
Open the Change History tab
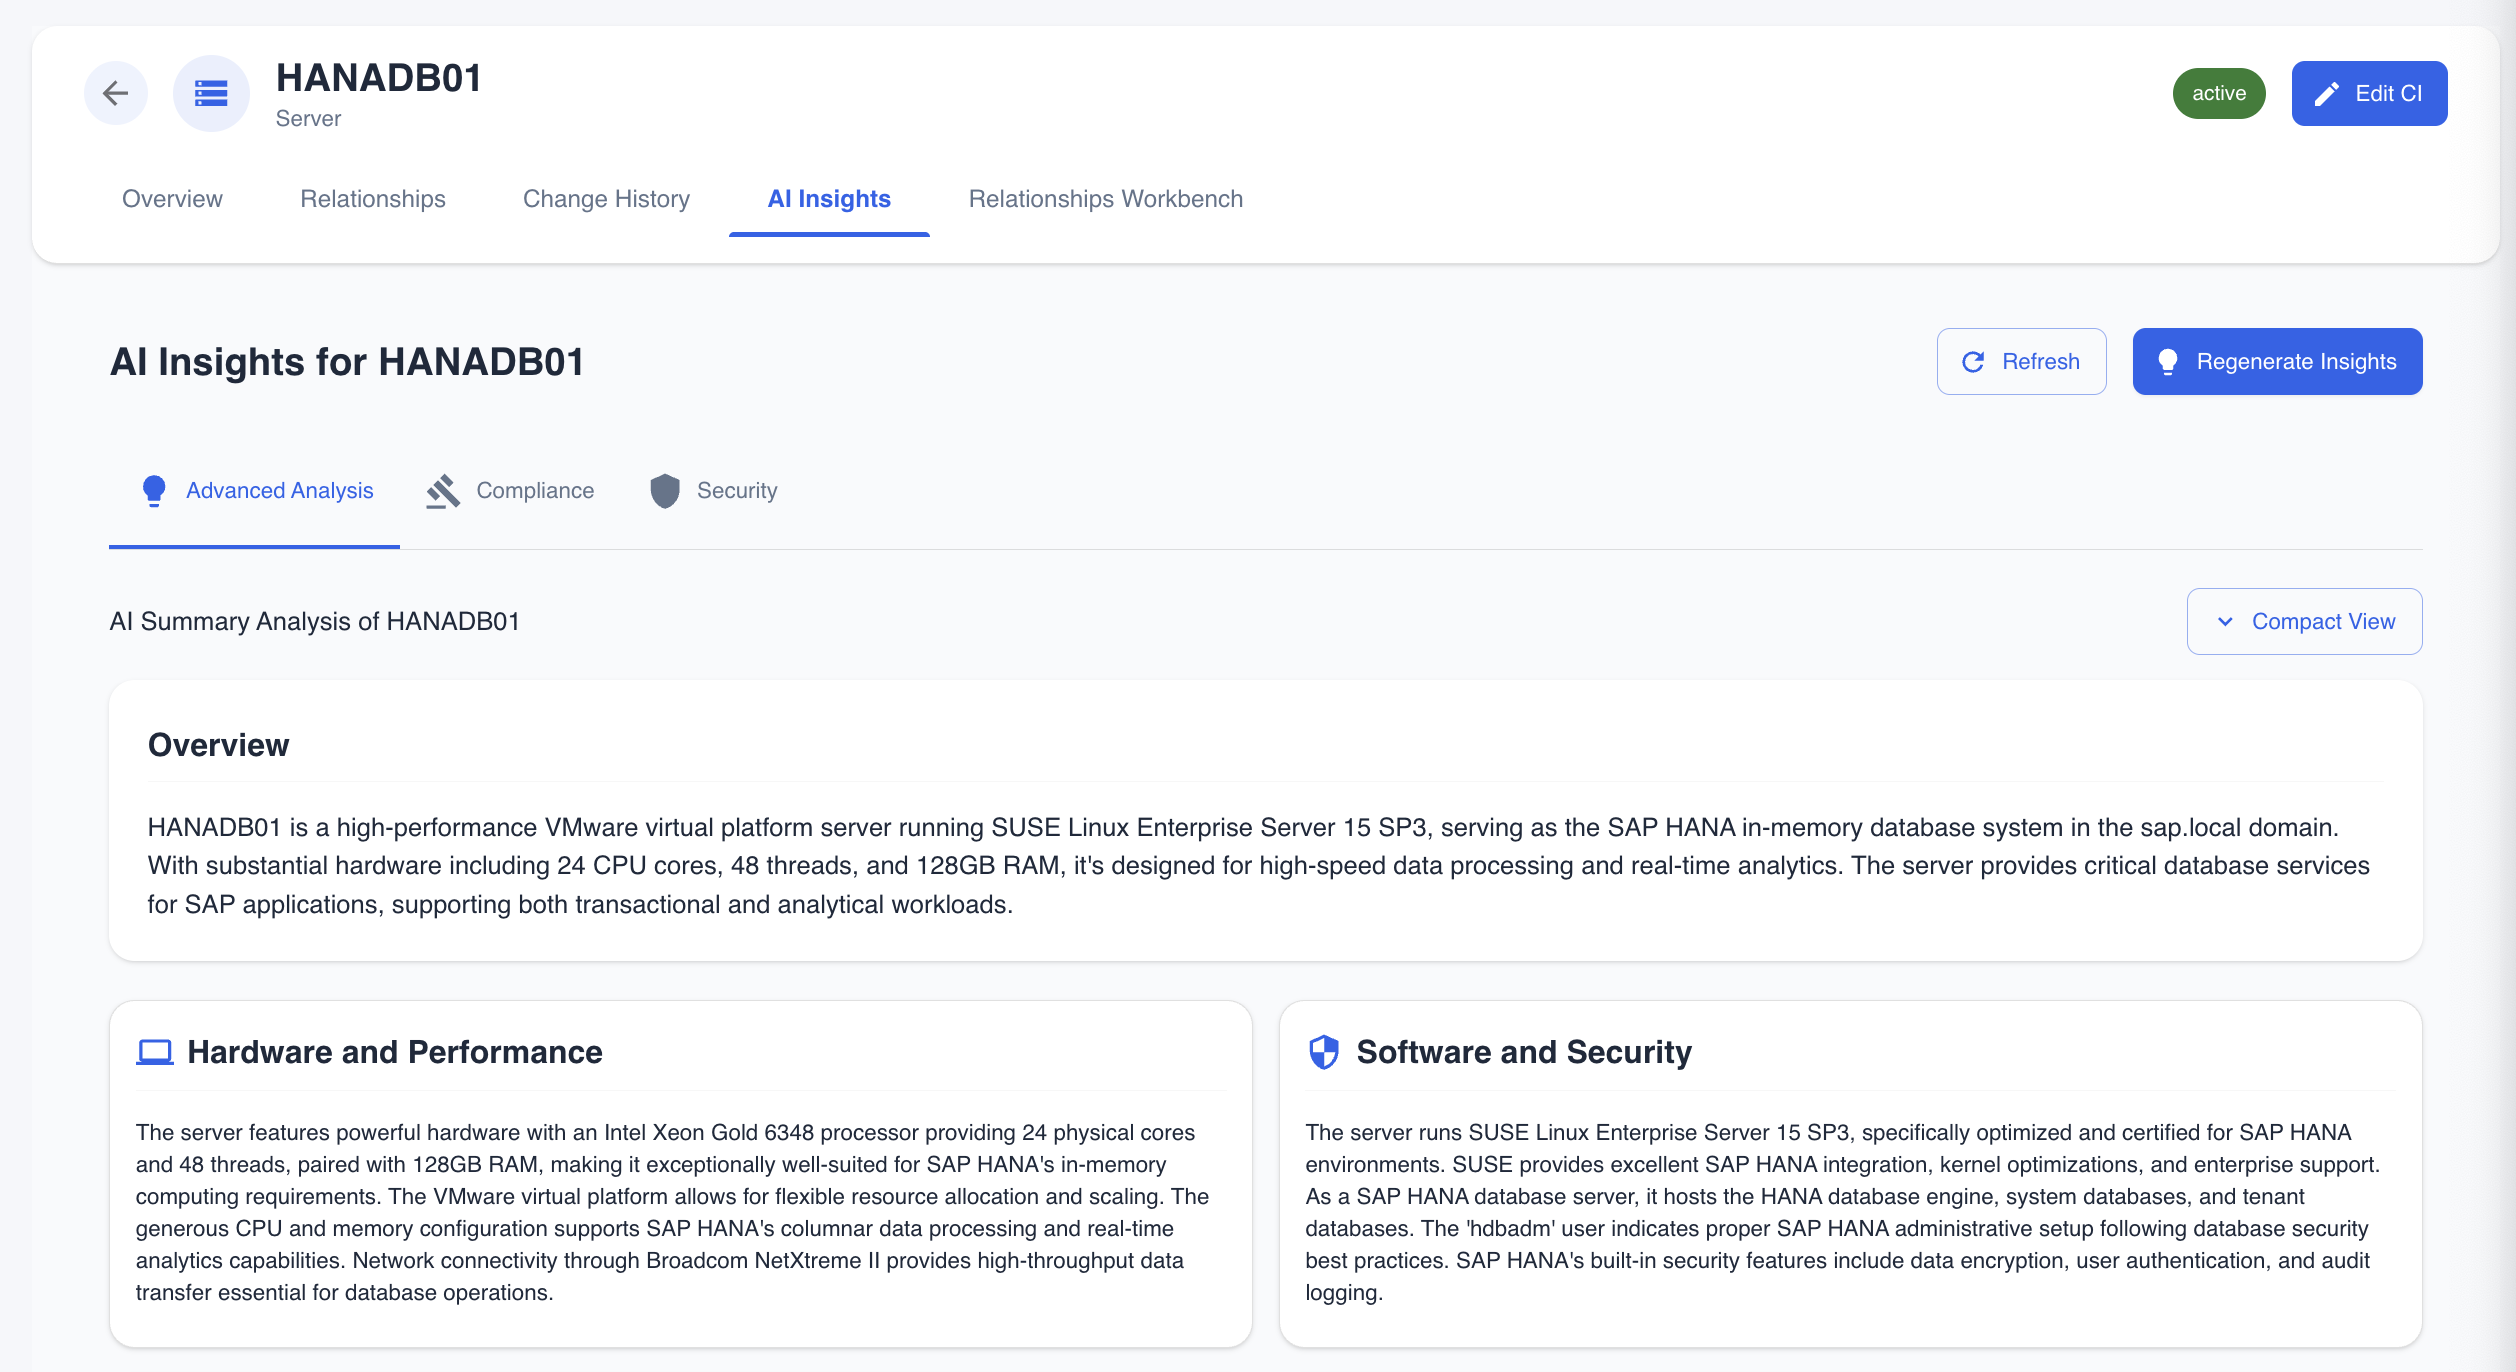click(606, 198)
